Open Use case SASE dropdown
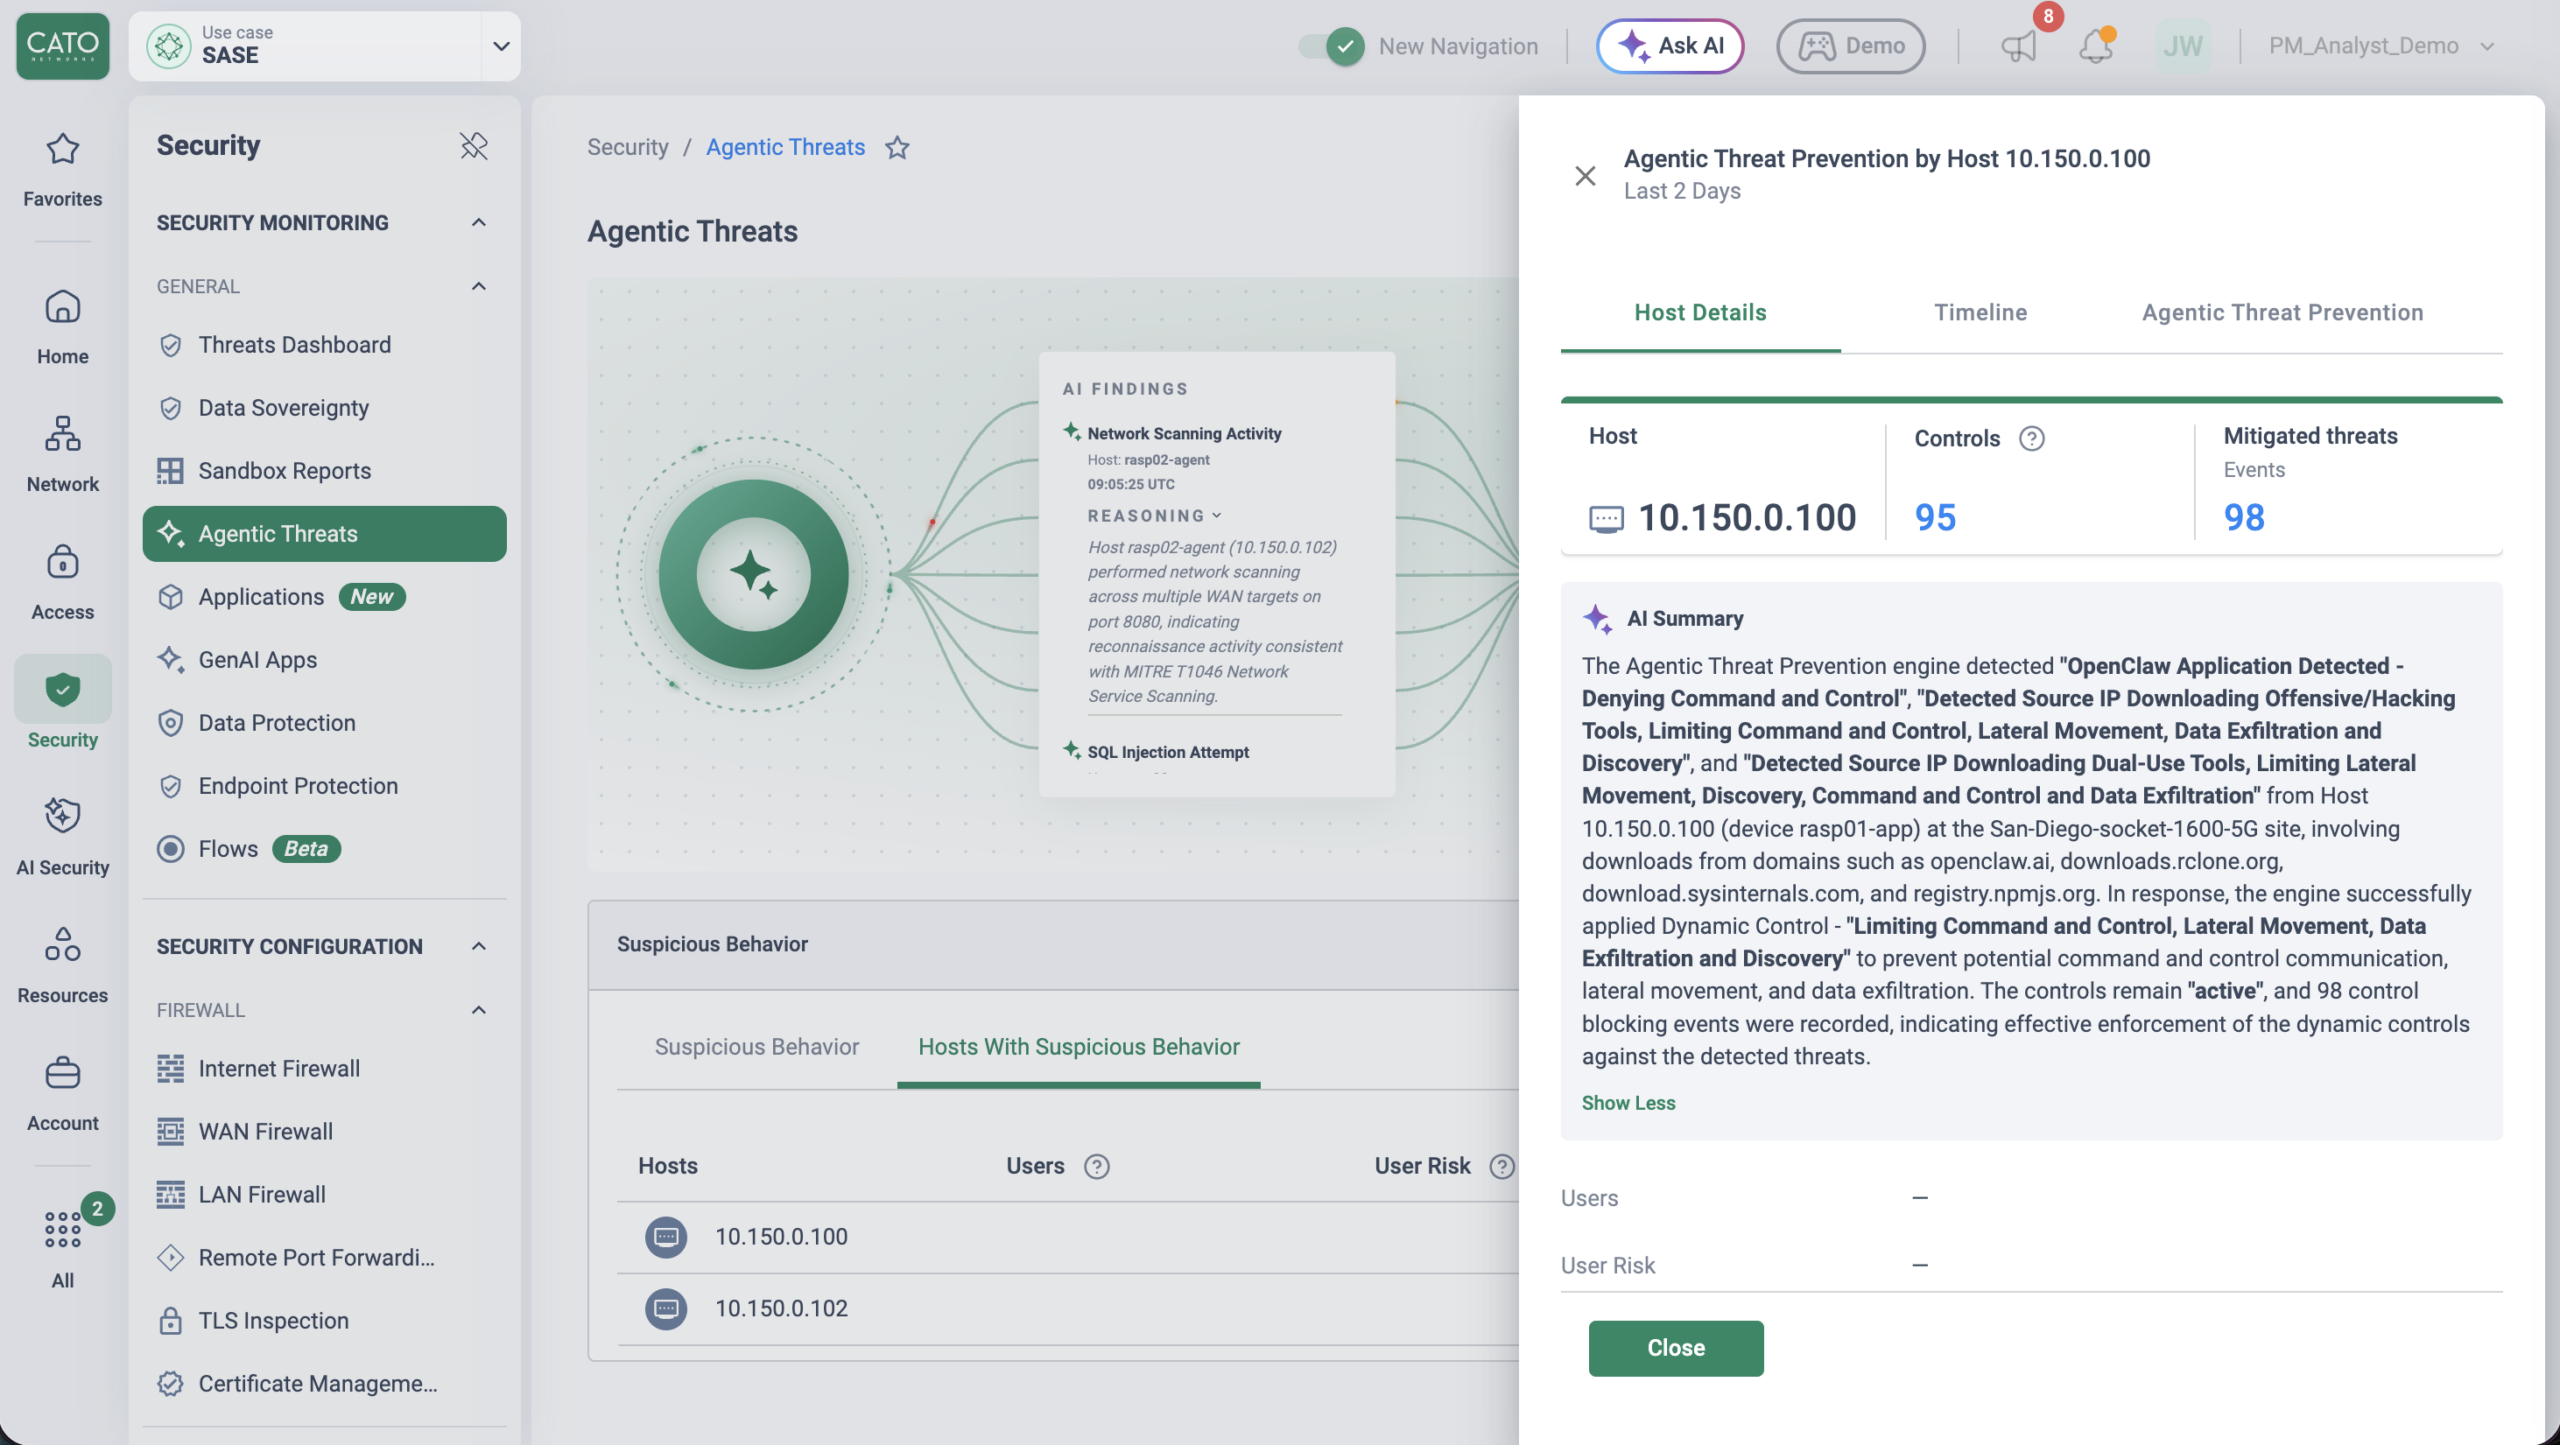Image resolution: width=2560 pixels, height=1445 pixels. click(x=324, y=46)
